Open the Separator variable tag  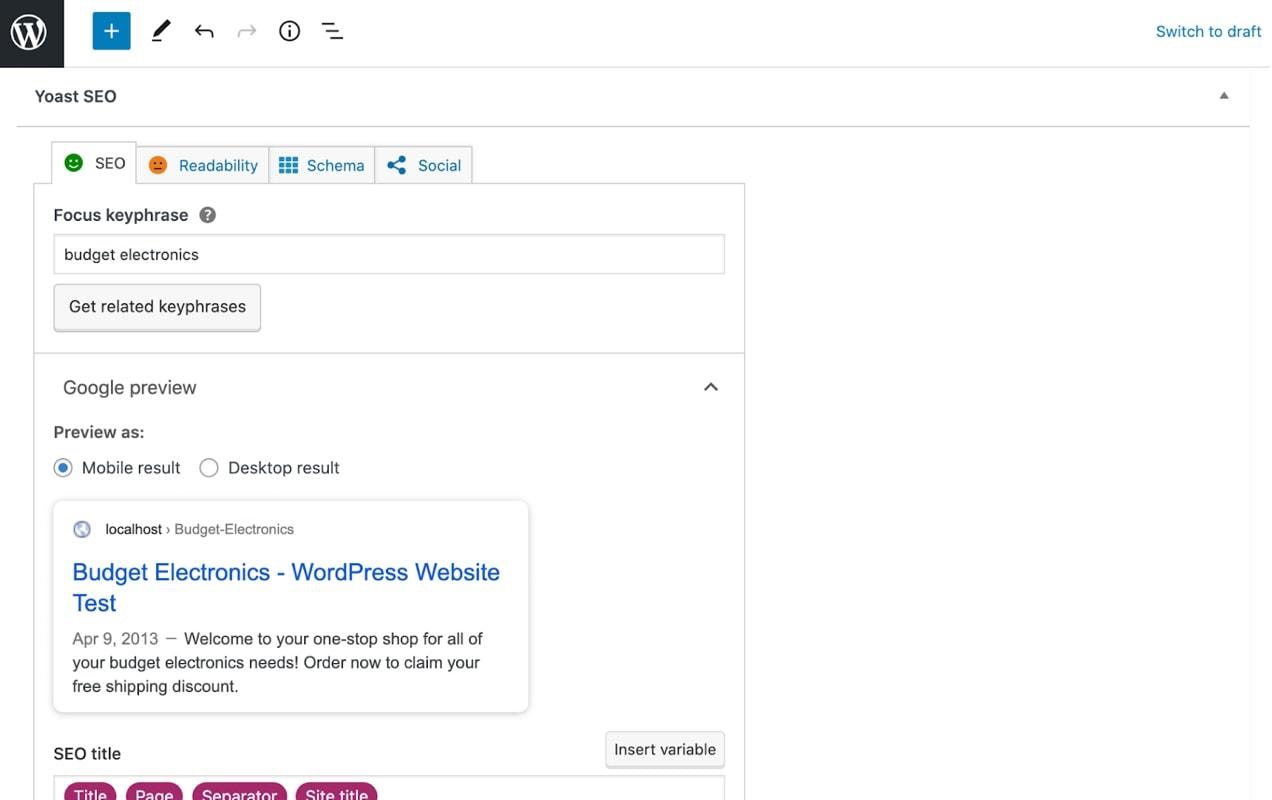(239, 794)
